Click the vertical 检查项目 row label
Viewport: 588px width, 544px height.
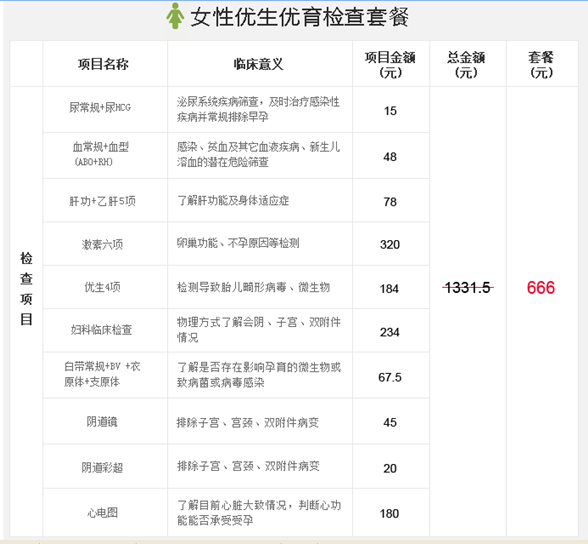[x=26, y=289]
